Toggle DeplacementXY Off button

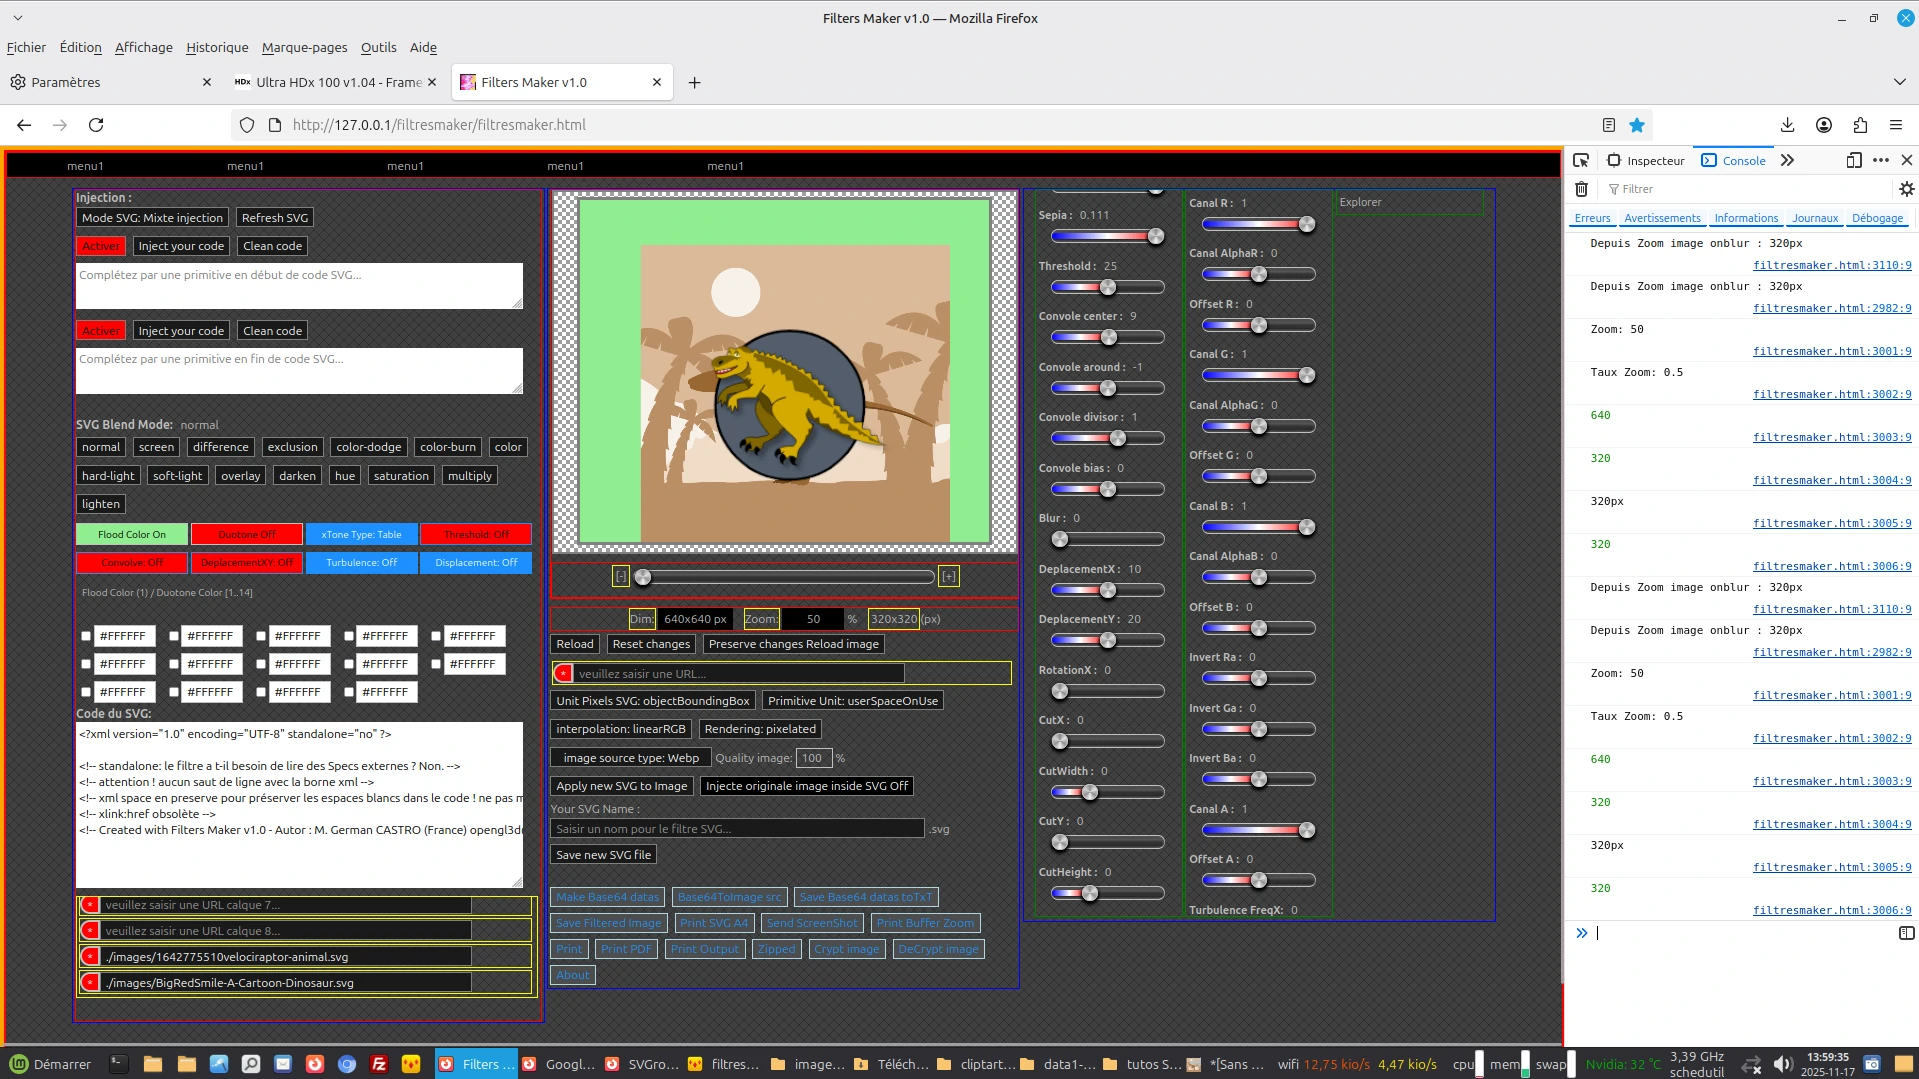[247, 563]
